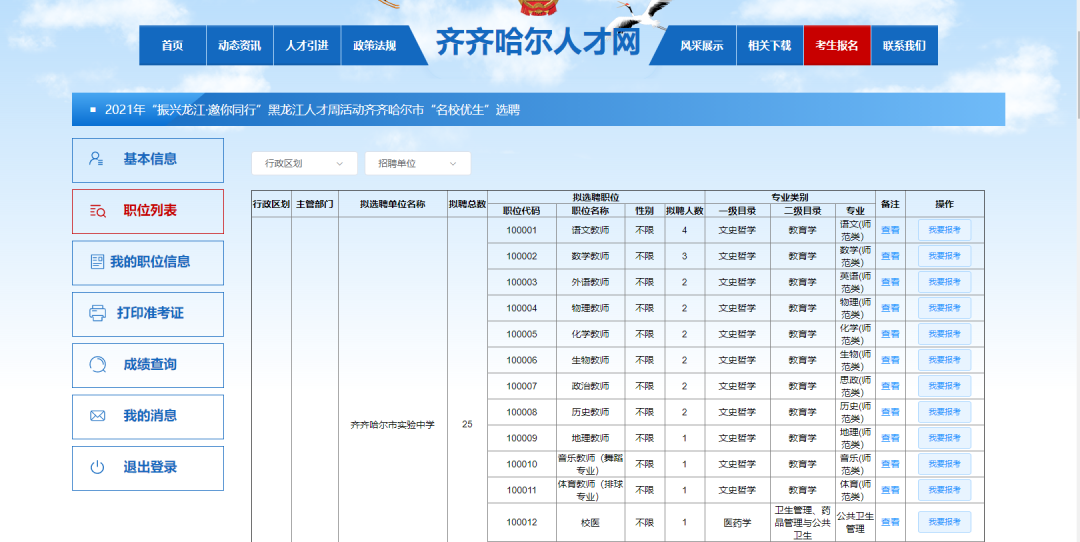Click the 我的职位信息 document icon
1080x542 pixels.
click(97, 262)
